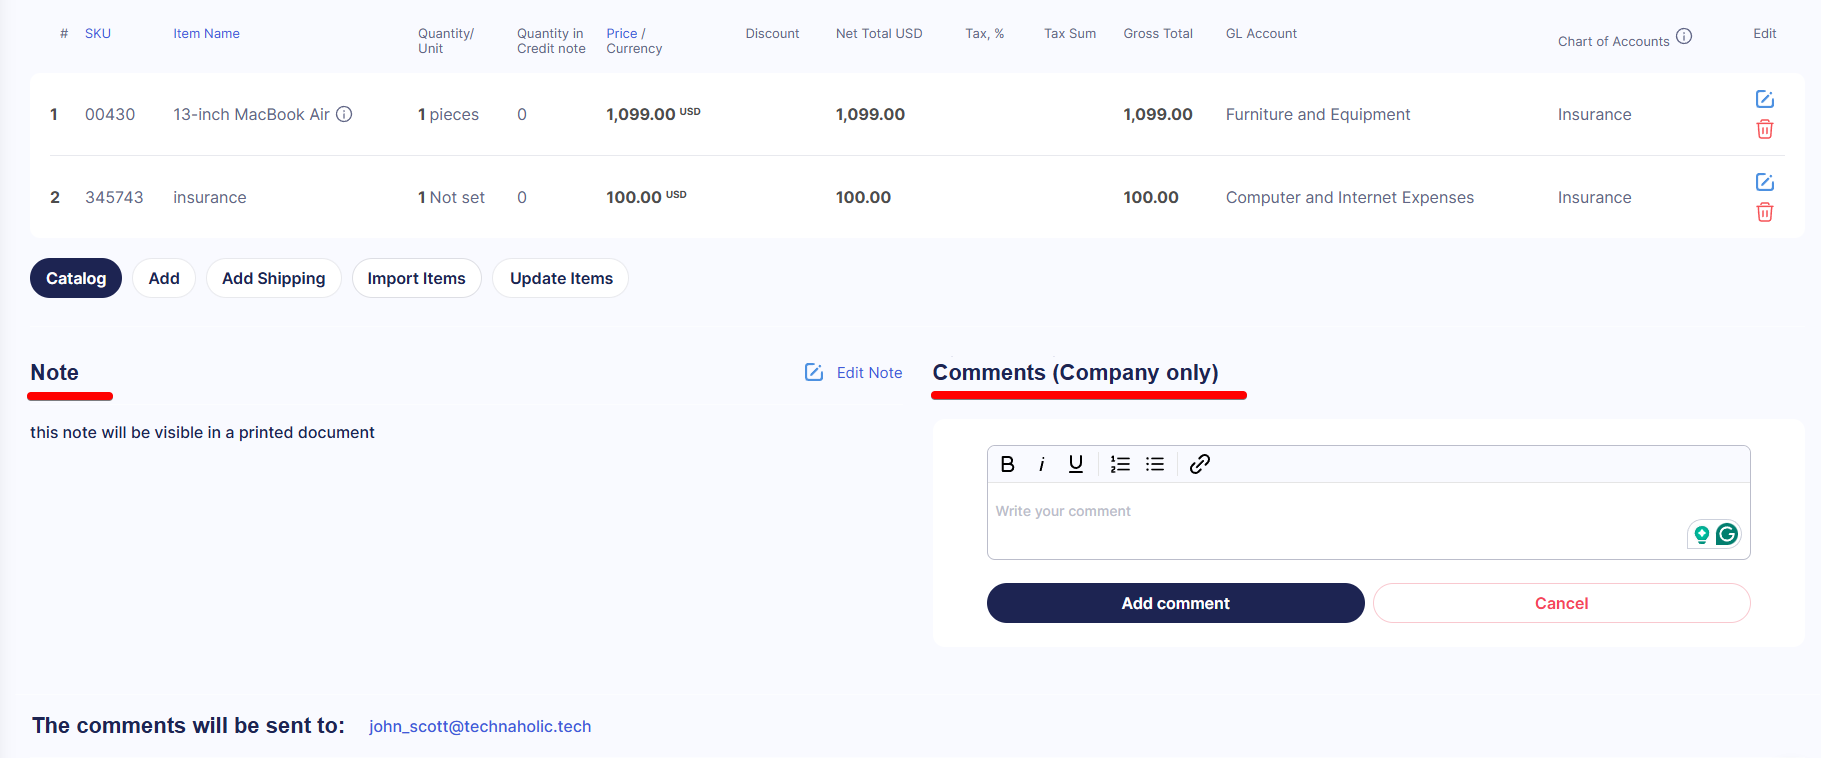Click Discount column header

coord(772,33)
